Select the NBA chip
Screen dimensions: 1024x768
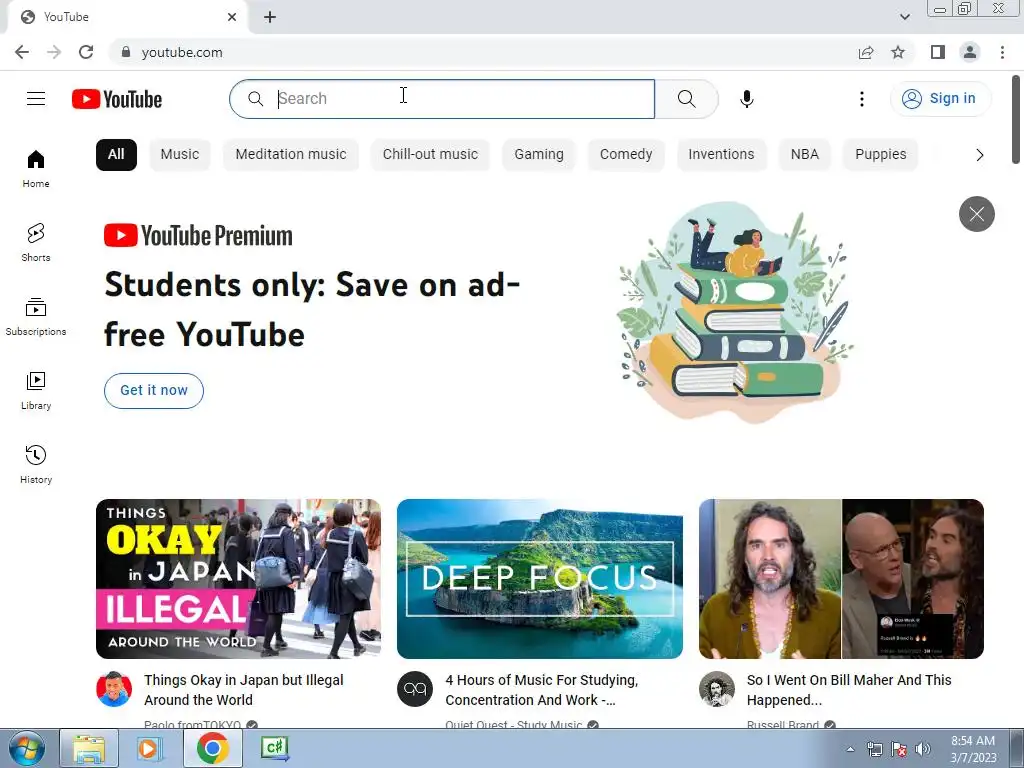[805, 155]
